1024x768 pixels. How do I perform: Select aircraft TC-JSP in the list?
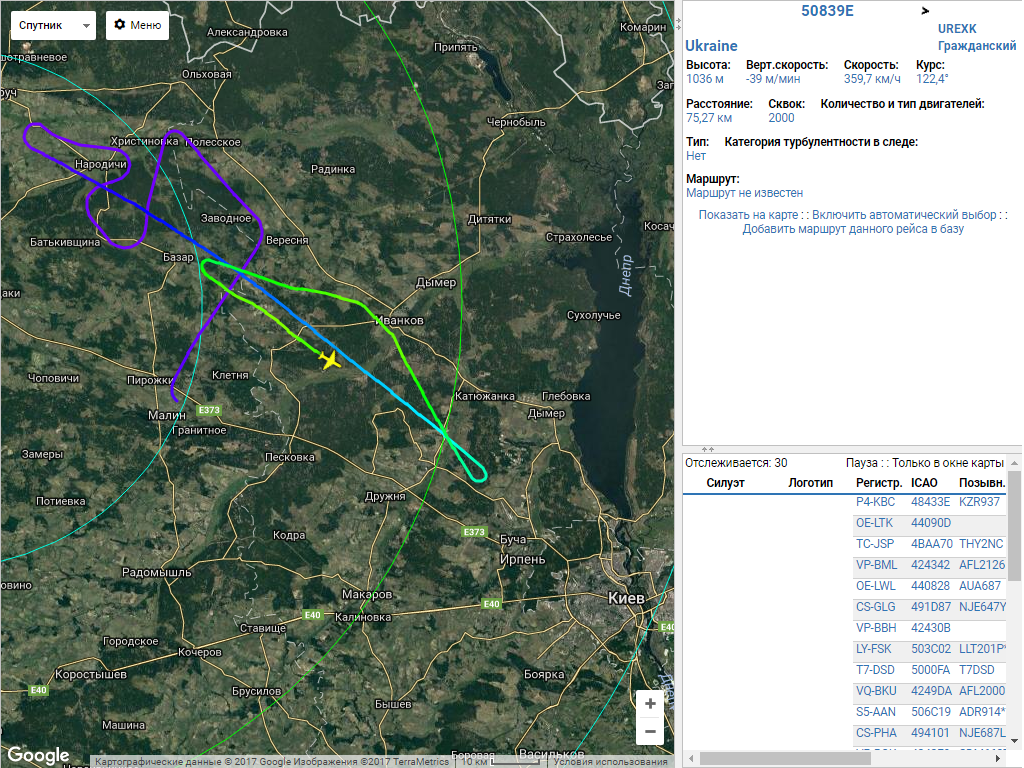point(876,544)
